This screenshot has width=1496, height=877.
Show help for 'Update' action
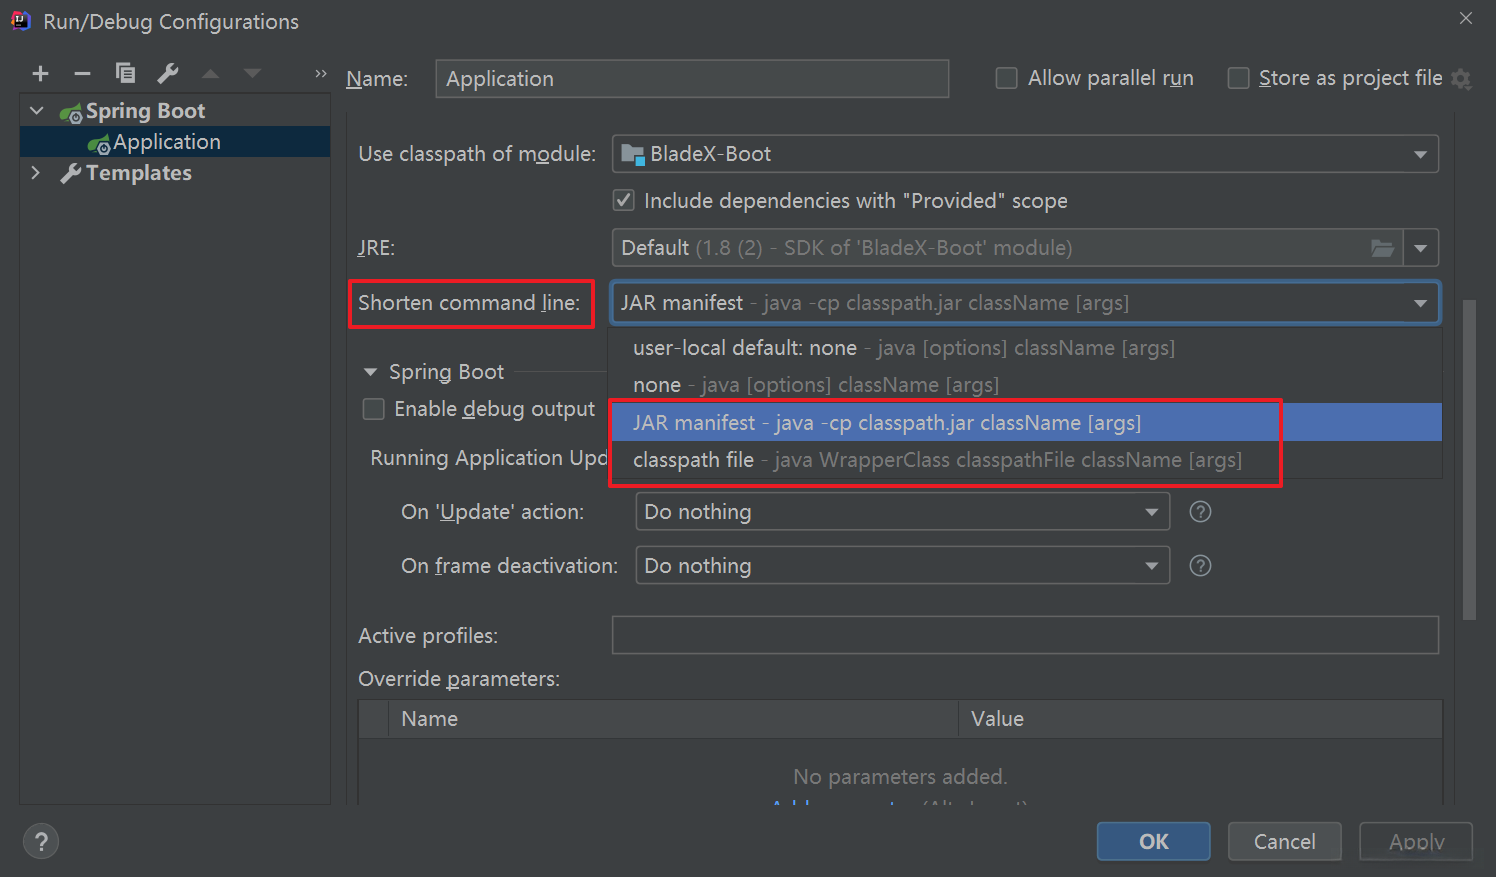coord(1200,512)
